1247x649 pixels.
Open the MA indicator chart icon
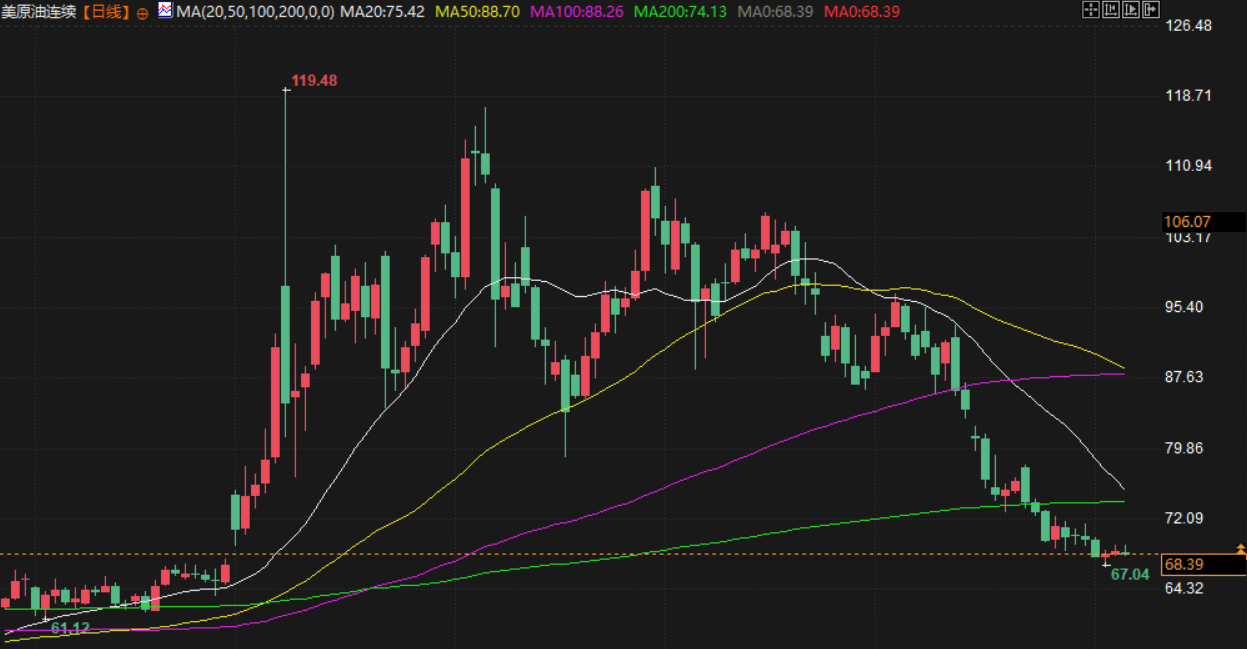[x=165, y=11]
